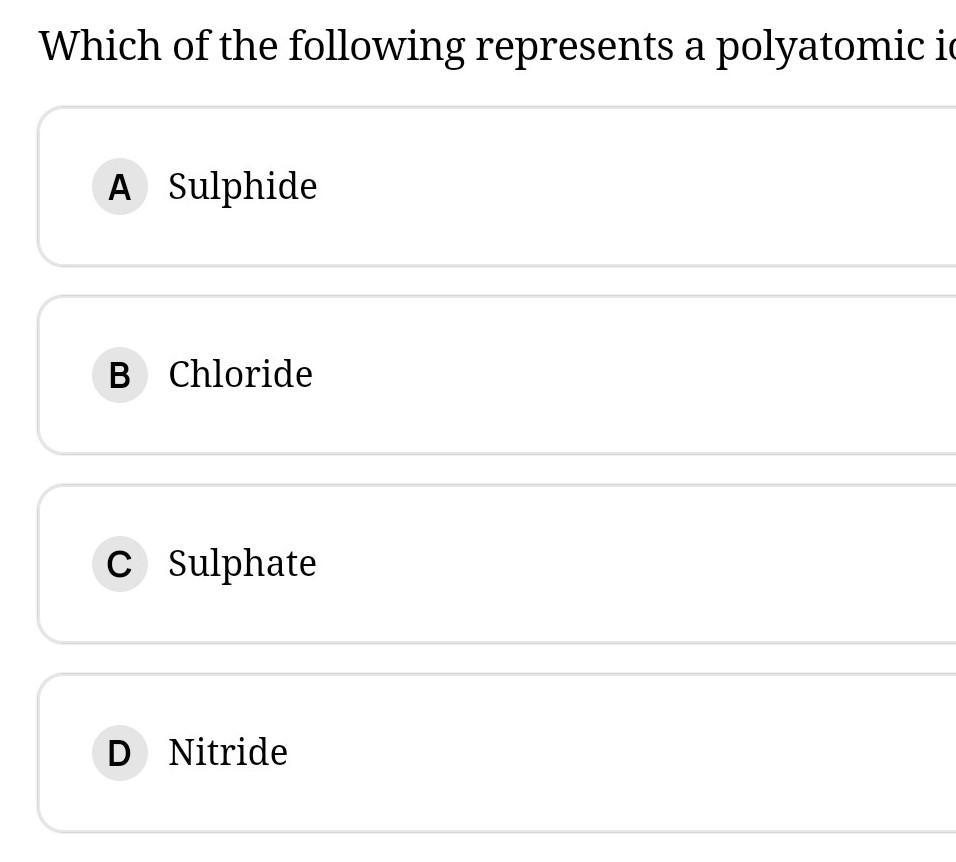Image resolution: width=956 pixels, height=862 pixels.
Task: Pick the Nitride answer text
Action: pyautogui.click(x=228, y=753)
